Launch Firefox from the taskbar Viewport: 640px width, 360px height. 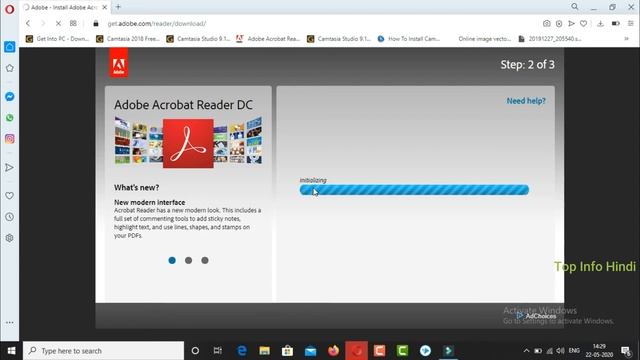tap(333, 351)
